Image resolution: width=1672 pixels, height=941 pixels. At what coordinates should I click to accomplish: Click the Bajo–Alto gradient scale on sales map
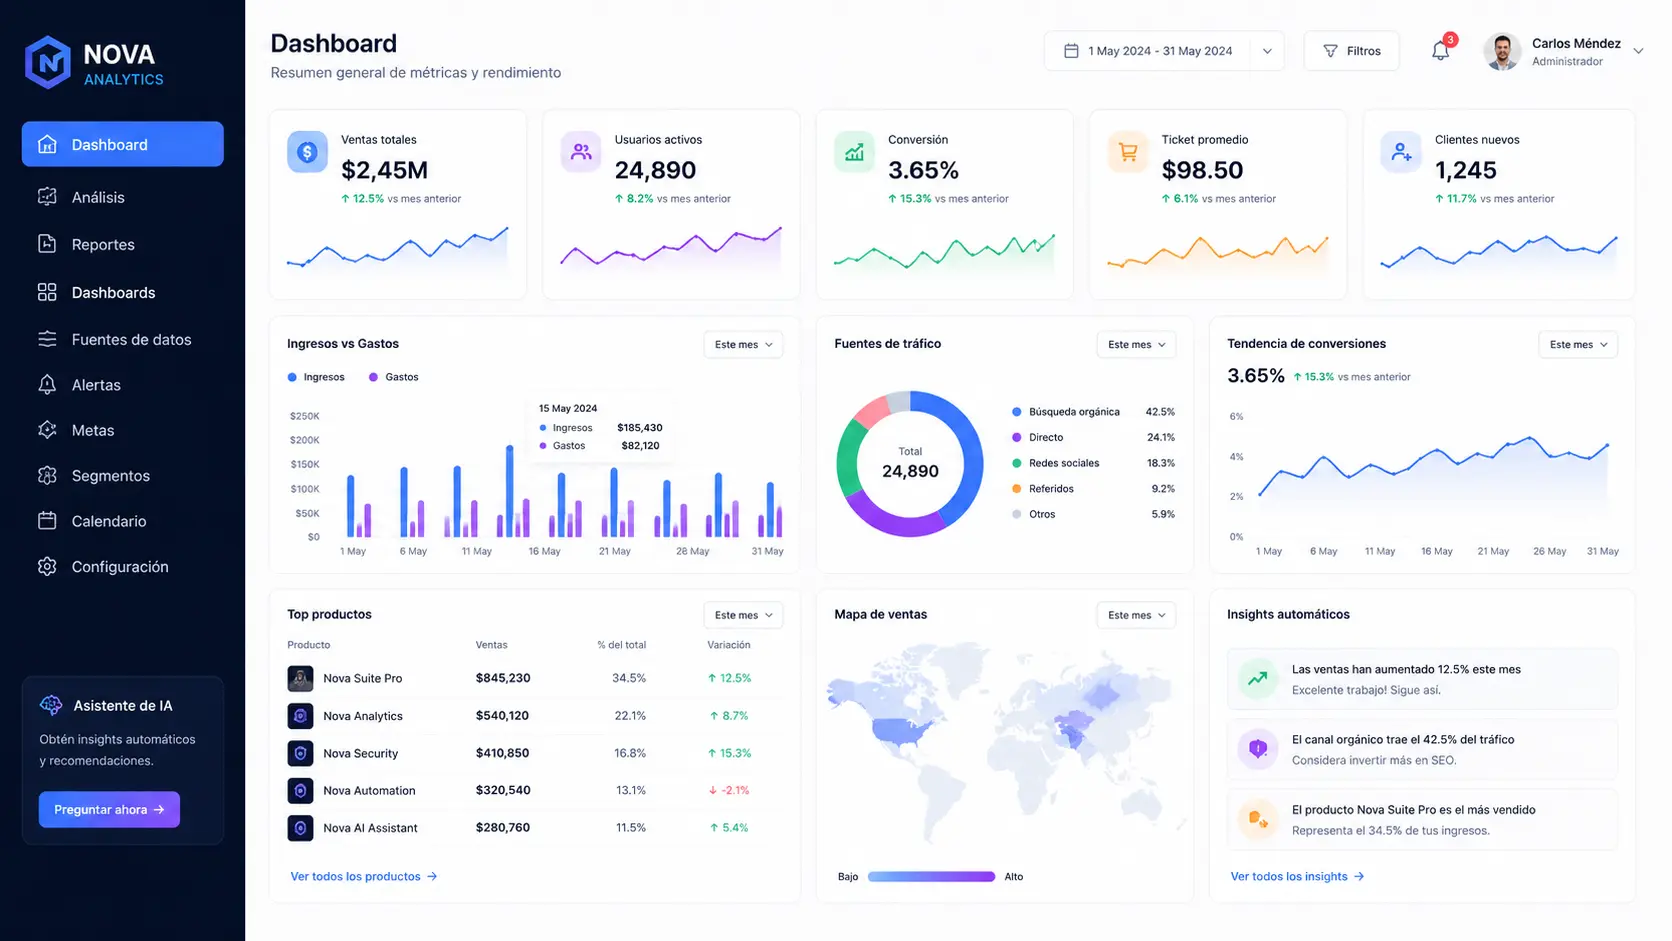[931, 877]
